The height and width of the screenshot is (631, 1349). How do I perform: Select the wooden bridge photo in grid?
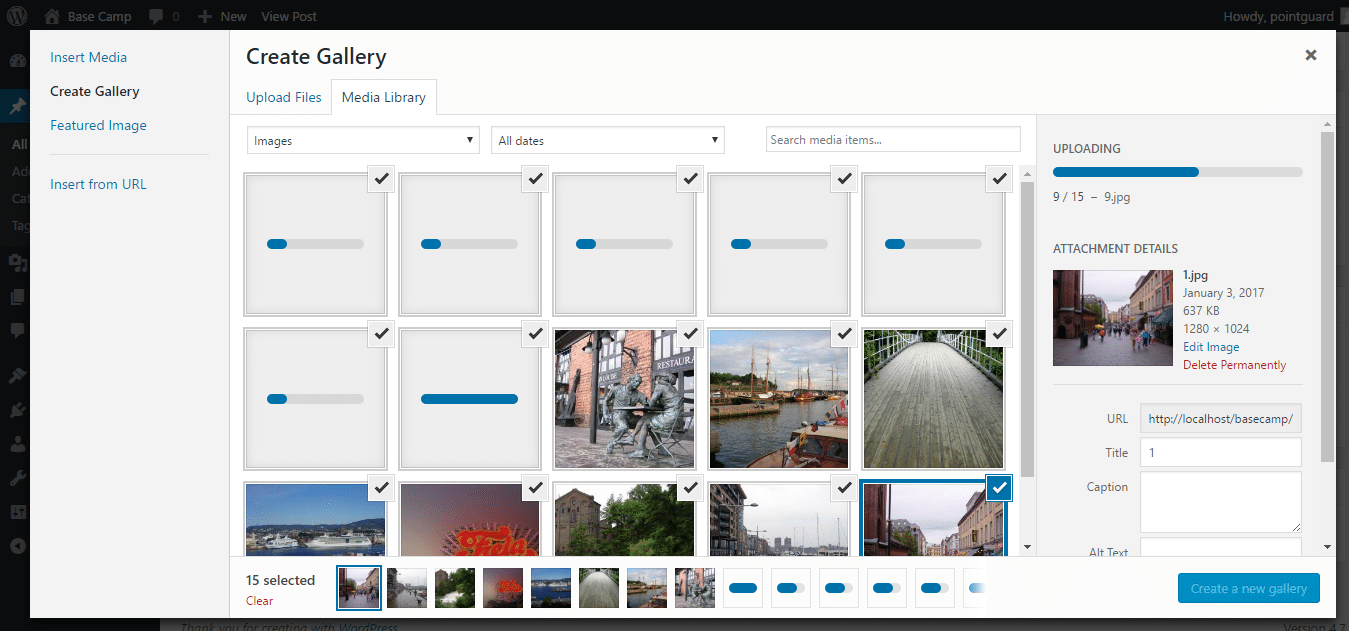(933, 399)
